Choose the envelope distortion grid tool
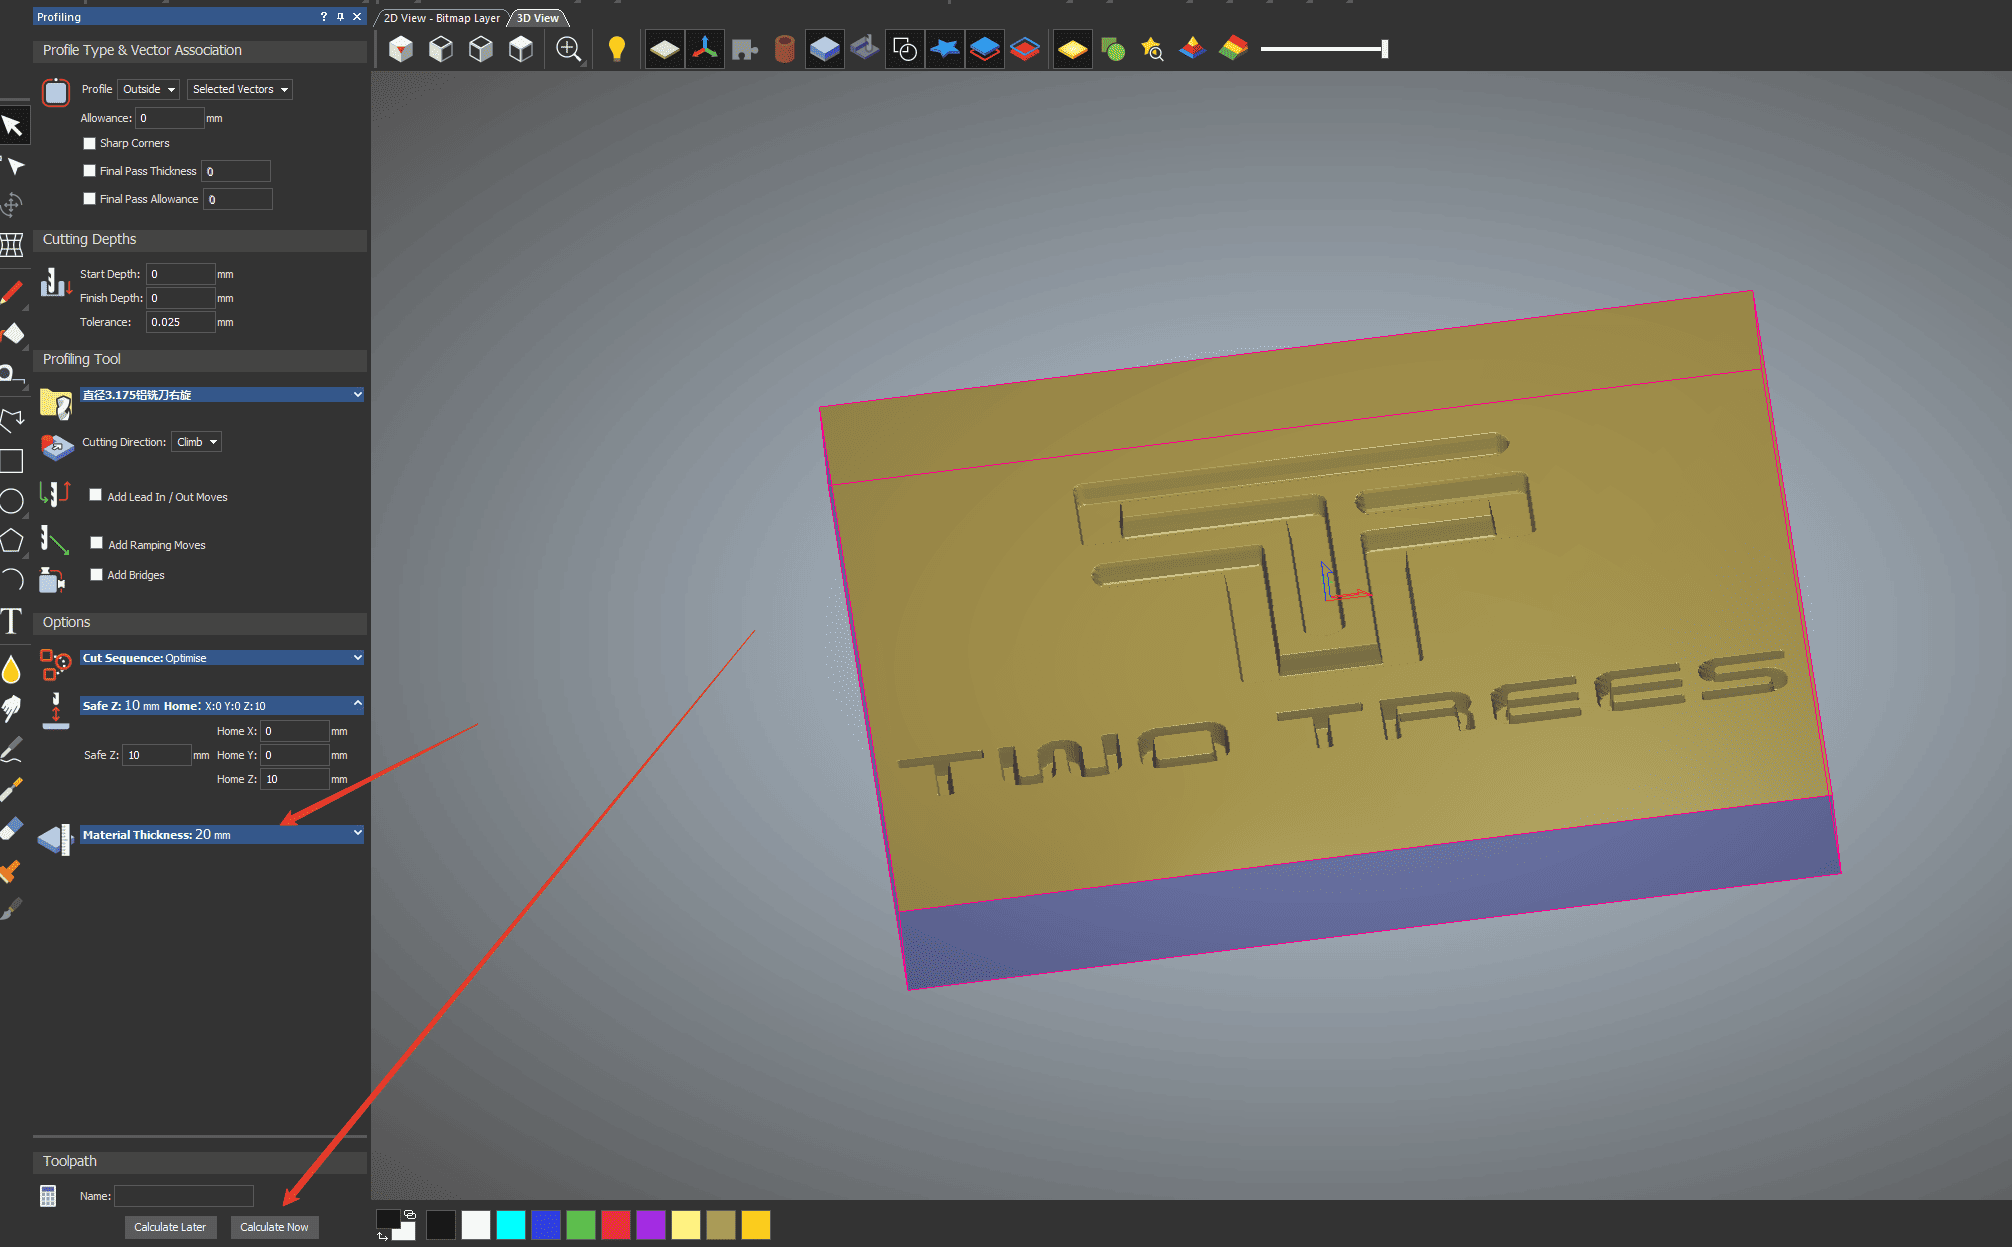The height and width of the screenshot is (1247, 2012). [12, 245]
